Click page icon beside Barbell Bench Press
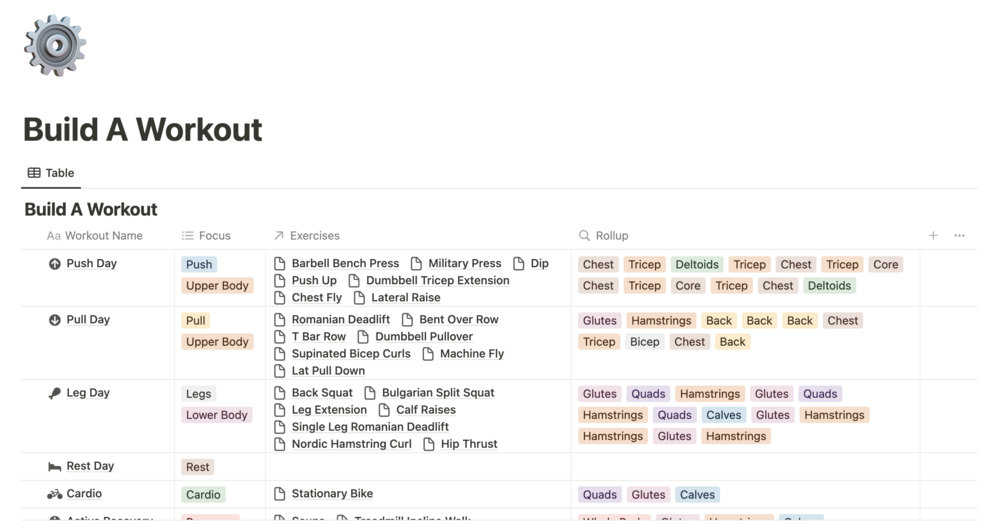Screen dimensions: 1005x532 (x=279, y=263)
